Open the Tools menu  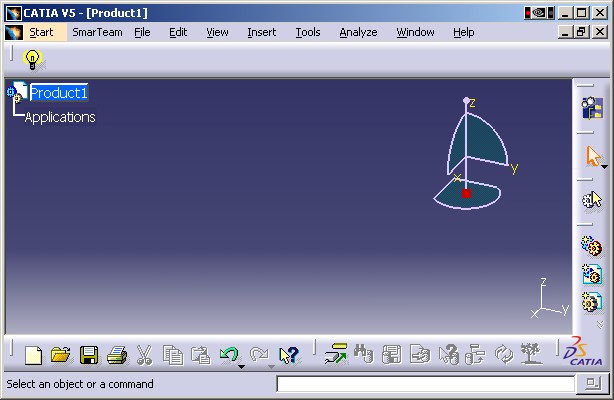pos(308,32)
